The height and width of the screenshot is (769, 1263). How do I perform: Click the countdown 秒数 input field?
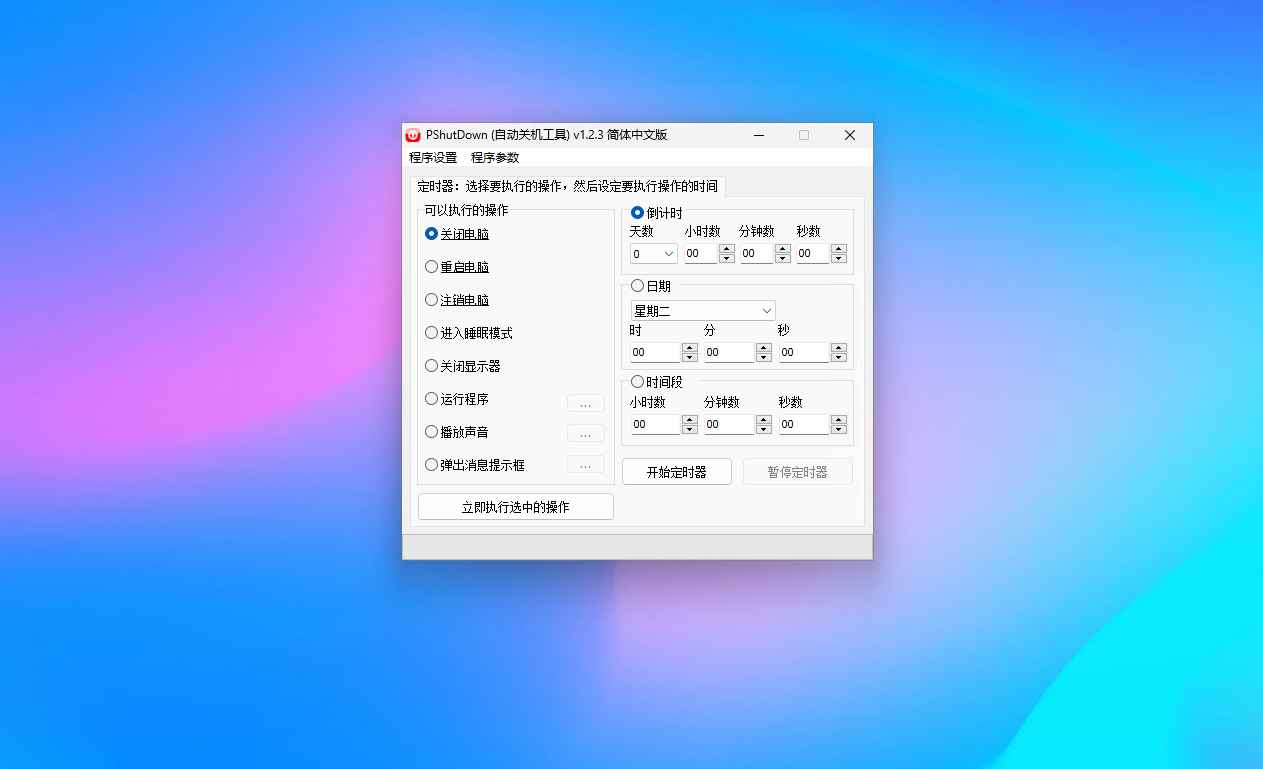(815, 253)
